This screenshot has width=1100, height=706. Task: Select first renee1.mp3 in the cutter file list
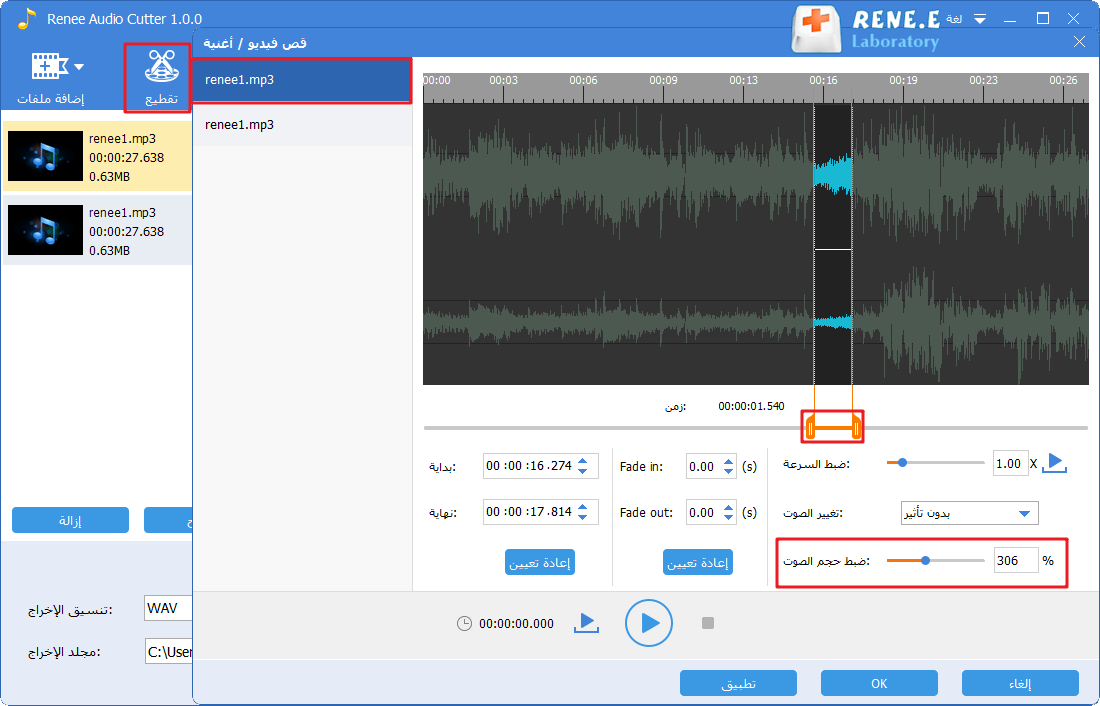(302, 80)
